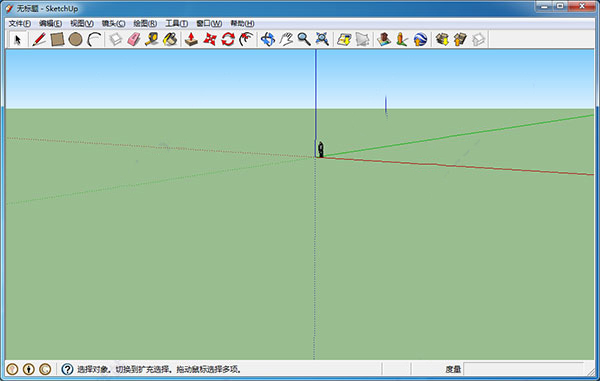Screen dimensions: 600x381
Task: Open the 窗口(W) menu
Action: pyautogui.click(x=209, y=24)
